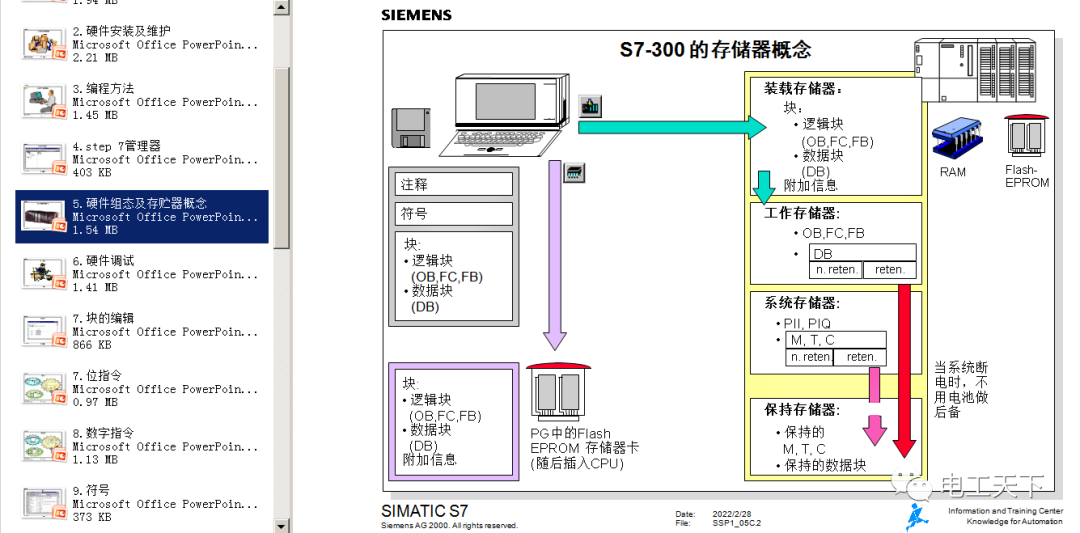1080x533 pixels.
Task: Click the 注释 box in slide
Action: point(454,185)
